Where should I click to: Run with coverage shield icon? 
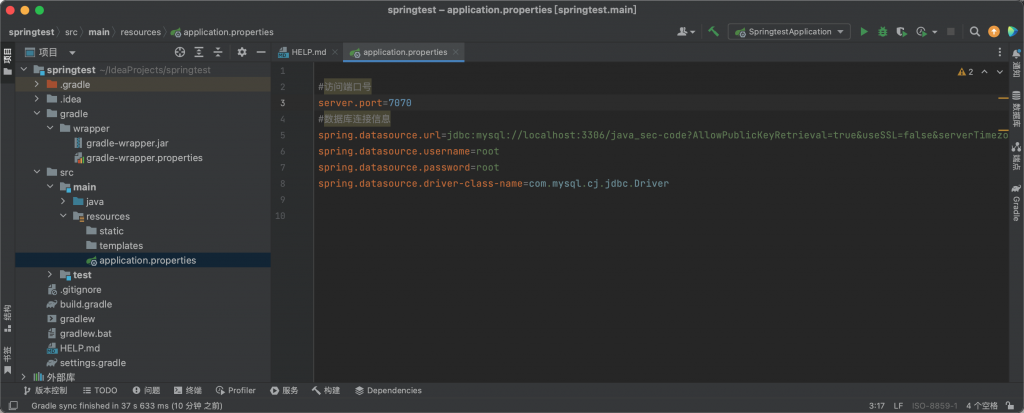[x=901, y=31]
